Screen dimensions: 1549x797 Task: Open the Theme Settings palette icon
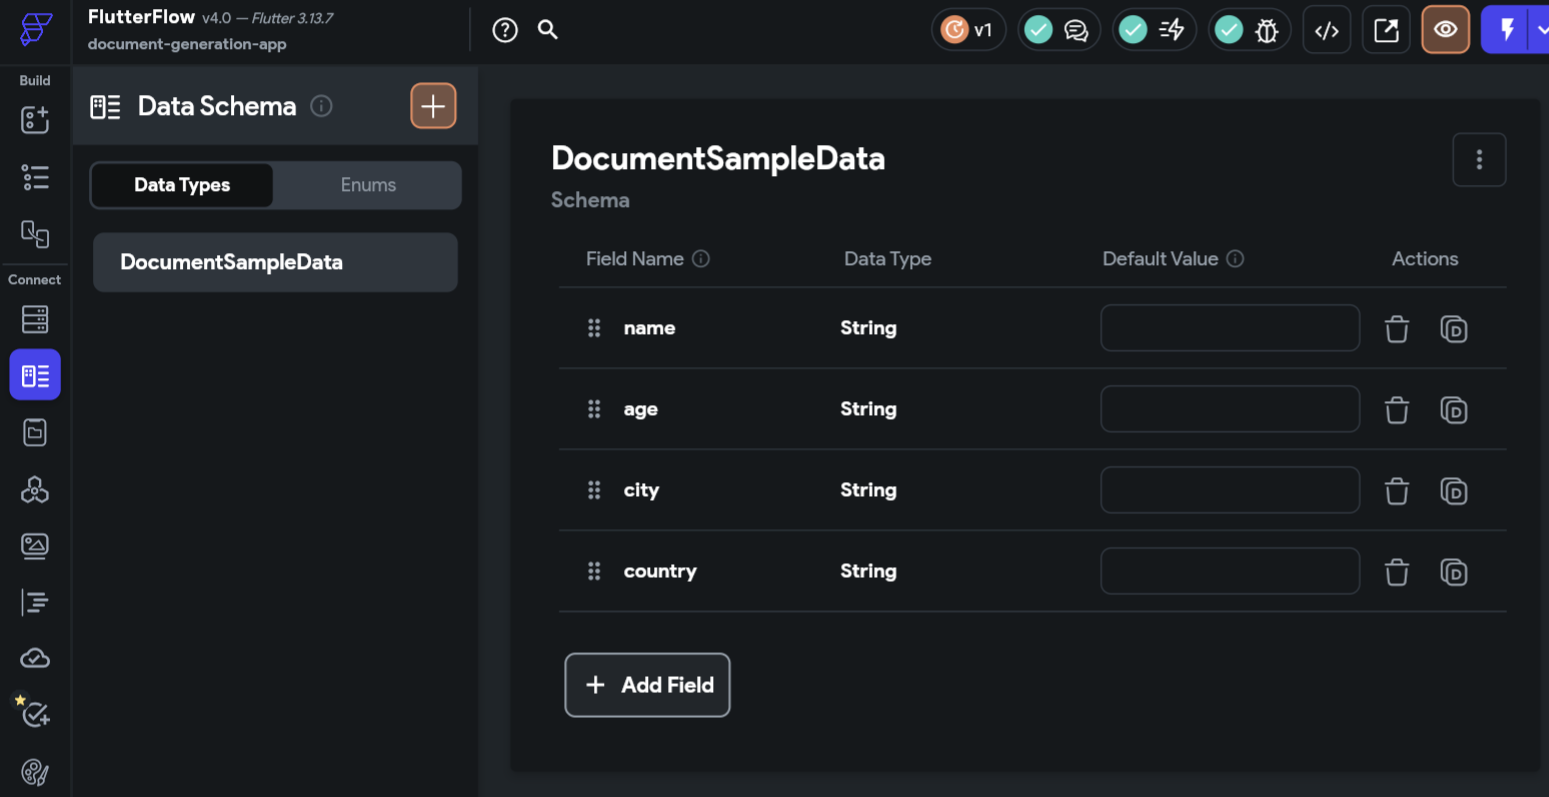coord(35,772)
